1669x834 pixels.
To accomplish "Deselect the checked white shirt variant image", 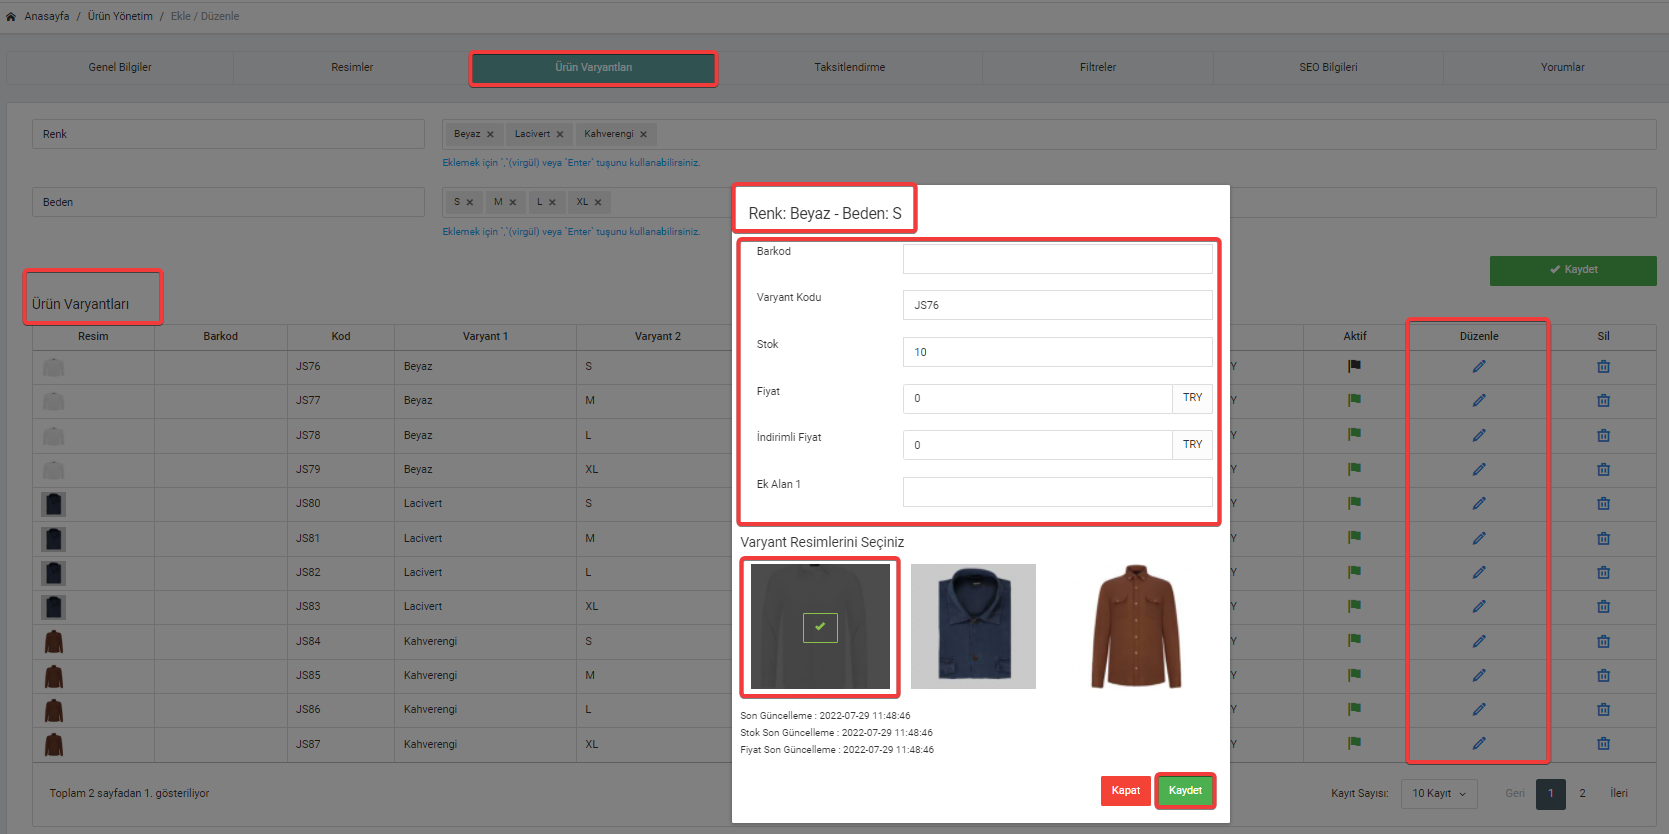I will 820,626.
